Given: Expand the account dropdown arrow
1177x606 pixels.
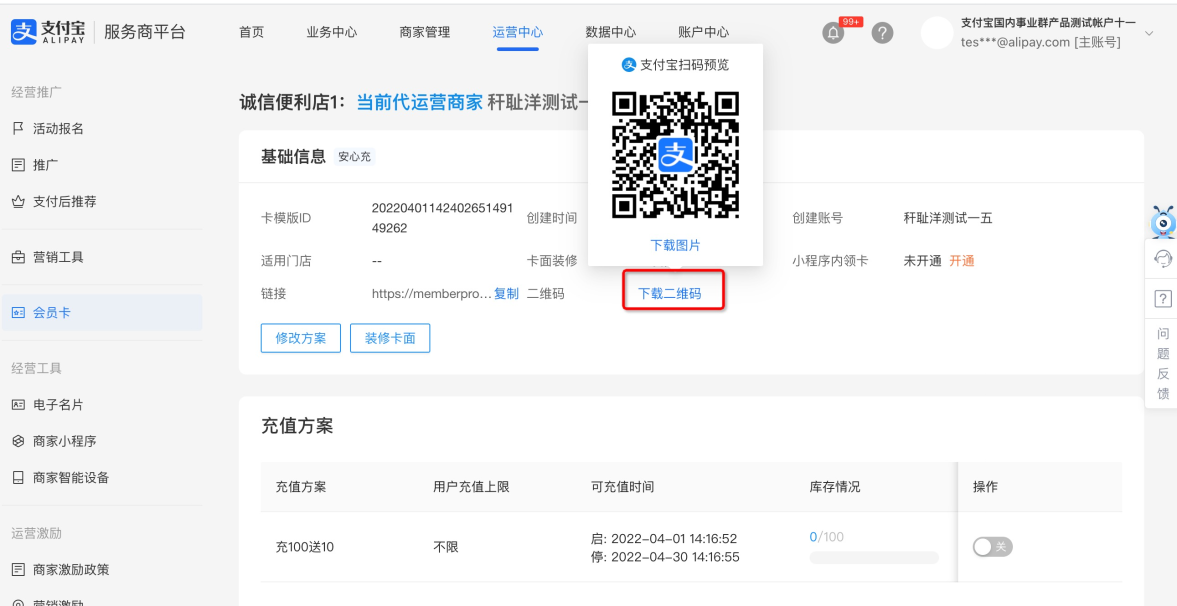Looking at the screenshot, I should tap(1148, 33).
